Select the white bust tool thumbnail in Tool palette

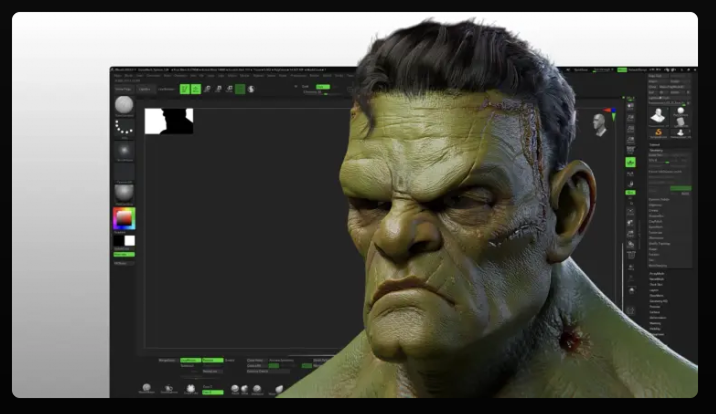click(658, 115)
